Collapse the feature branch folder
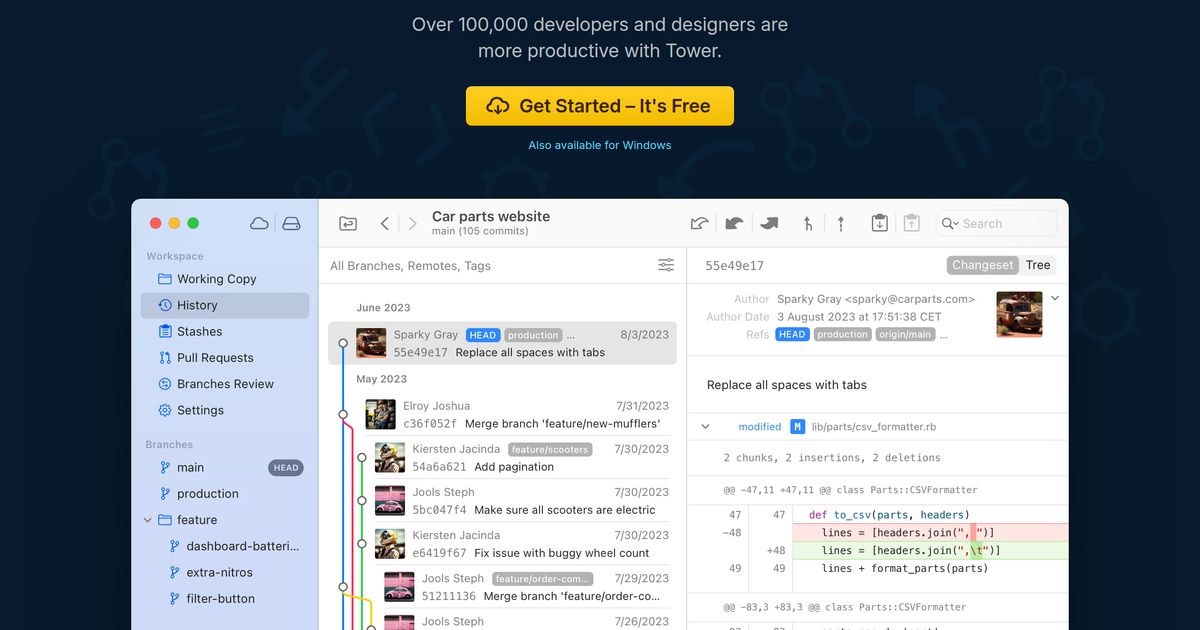1200x630 pixels. (148, 519)
